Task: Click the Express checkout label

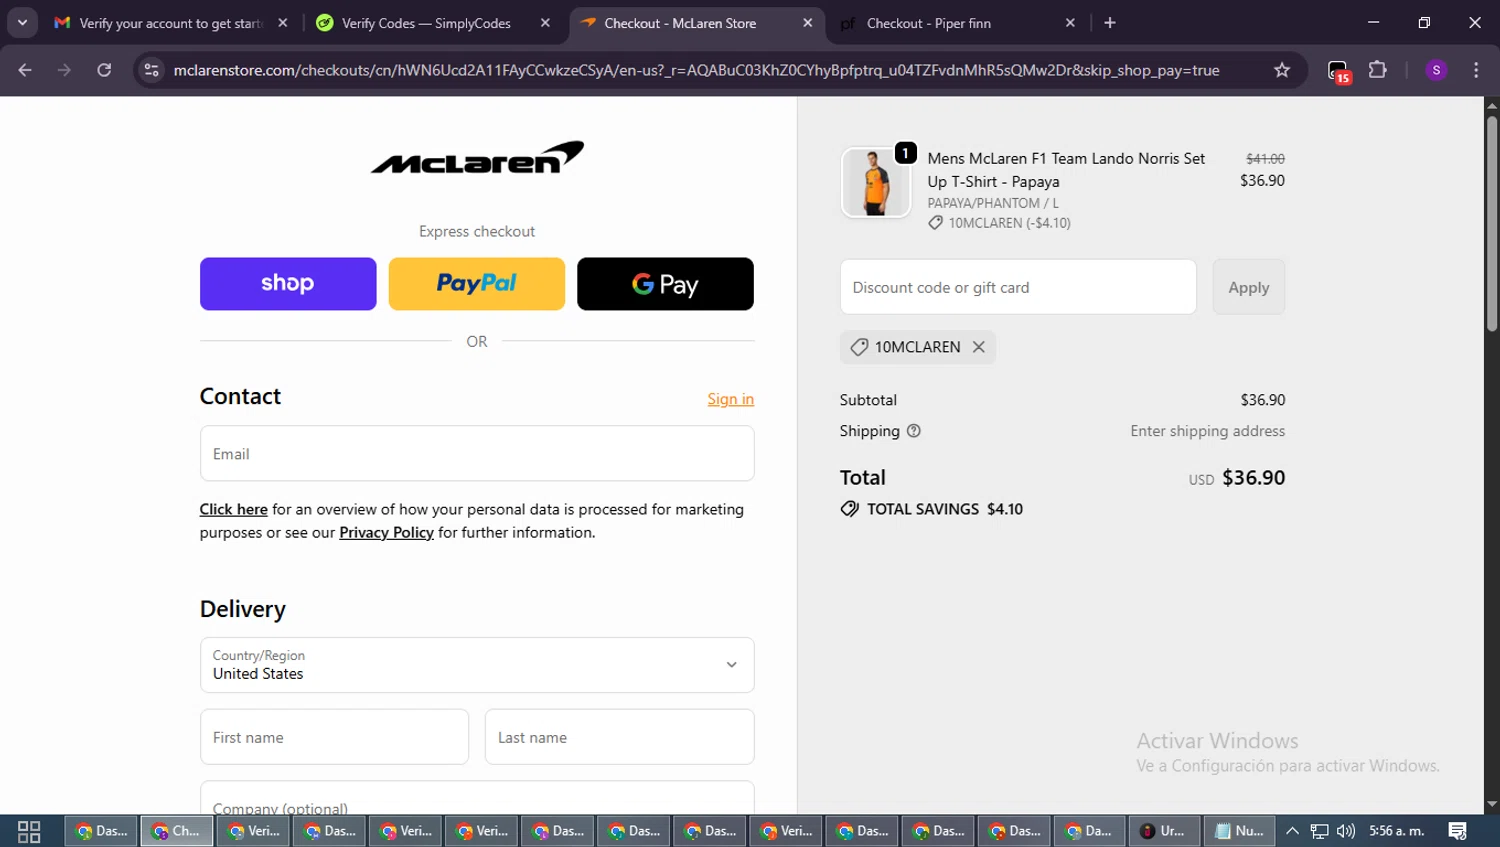Action: 477,231
